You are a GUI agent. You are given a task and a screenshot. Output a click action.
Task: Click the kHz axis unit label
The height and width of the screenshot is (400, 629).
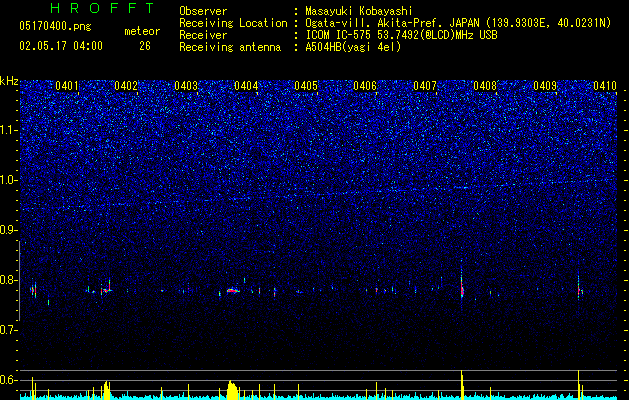click(x=9, y=81)
